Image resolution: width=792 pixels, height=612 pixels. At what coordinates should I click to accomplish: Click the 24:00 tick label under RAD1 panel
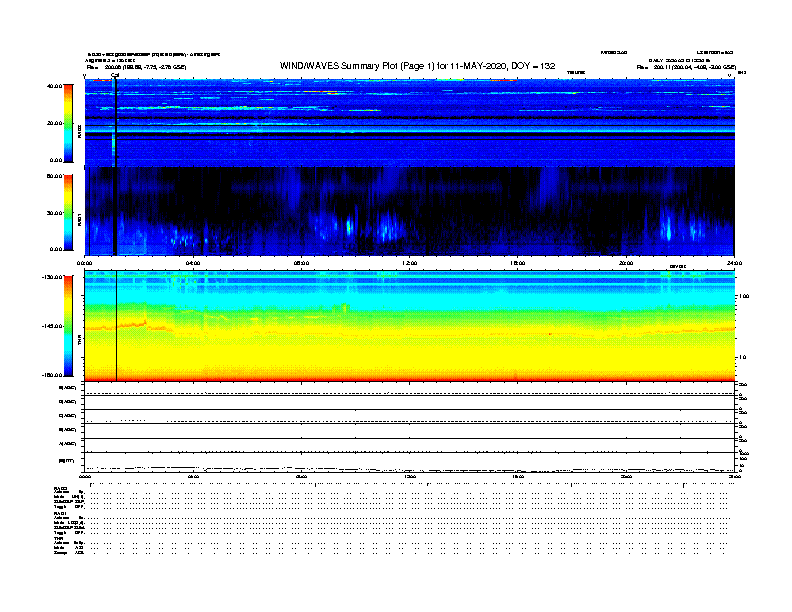734,263
